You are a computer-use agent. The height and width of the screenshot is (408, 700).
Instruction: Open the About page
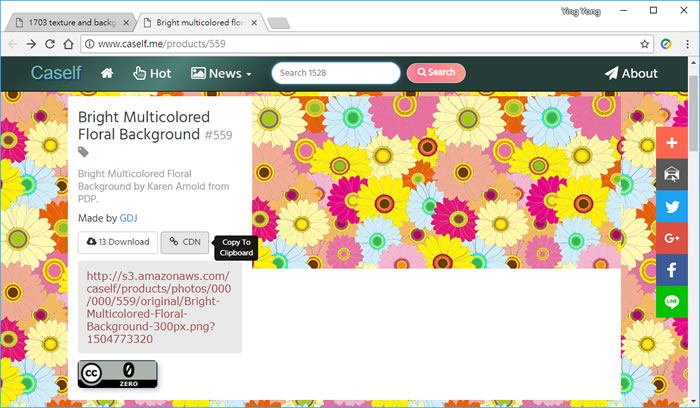(631, 73)
